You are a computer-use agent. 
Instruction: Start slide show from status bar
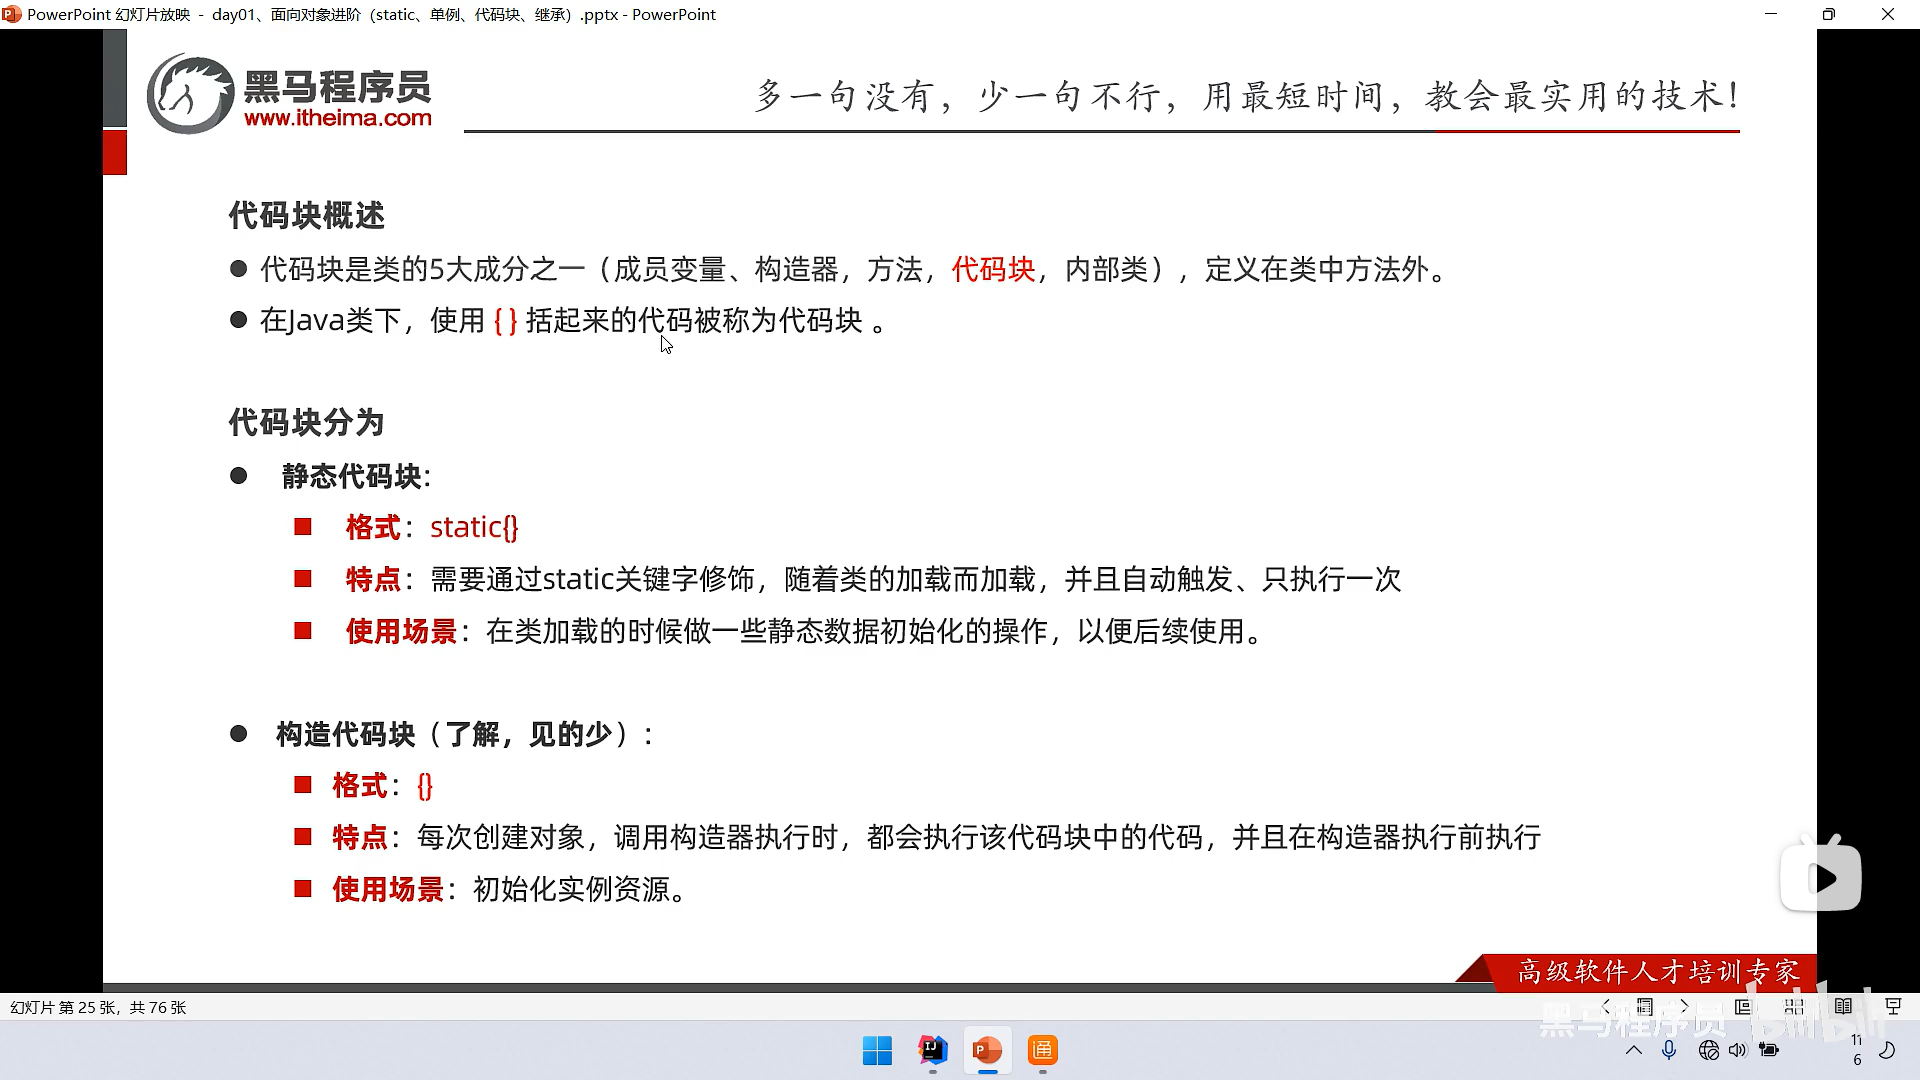[x=1893, y=1007]
